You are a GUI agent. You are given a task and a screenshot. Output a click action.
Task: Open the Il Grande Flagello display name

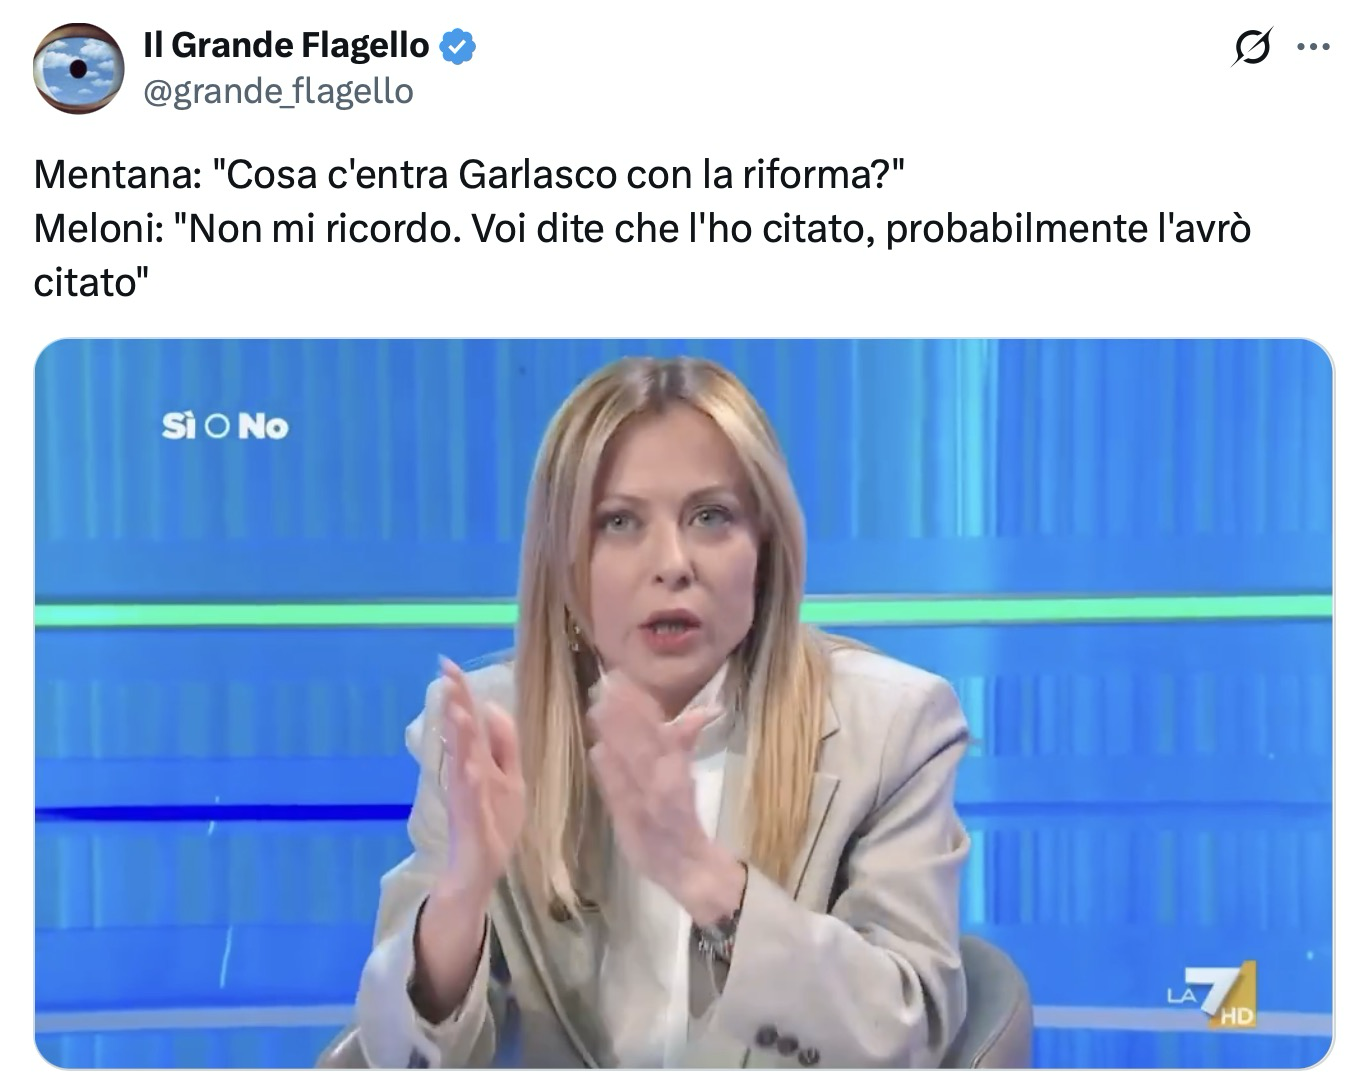tap(286, 45)
